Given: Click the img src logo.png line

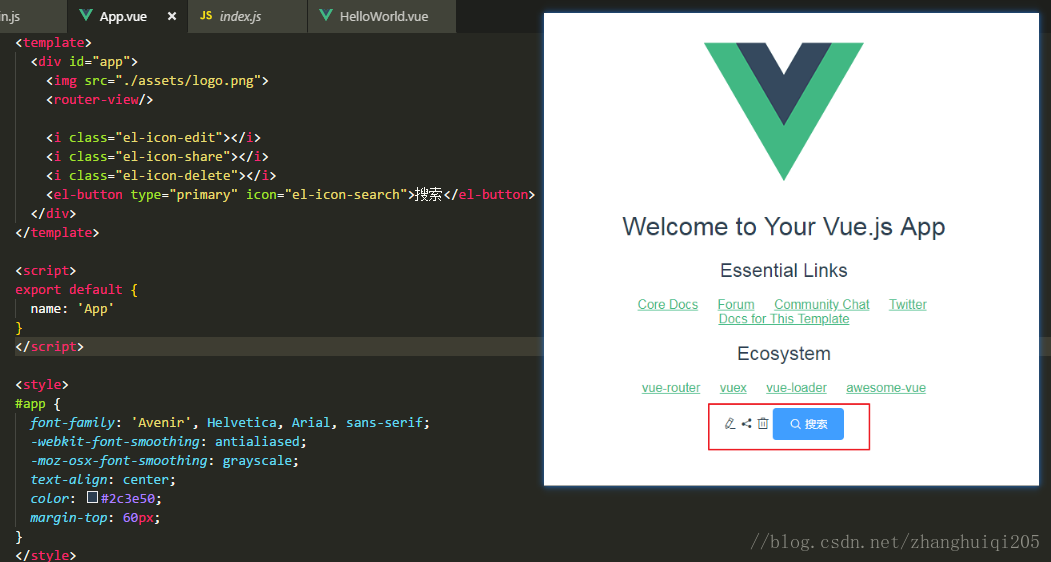Looking at the screenshot, I should tap(158, 80).
